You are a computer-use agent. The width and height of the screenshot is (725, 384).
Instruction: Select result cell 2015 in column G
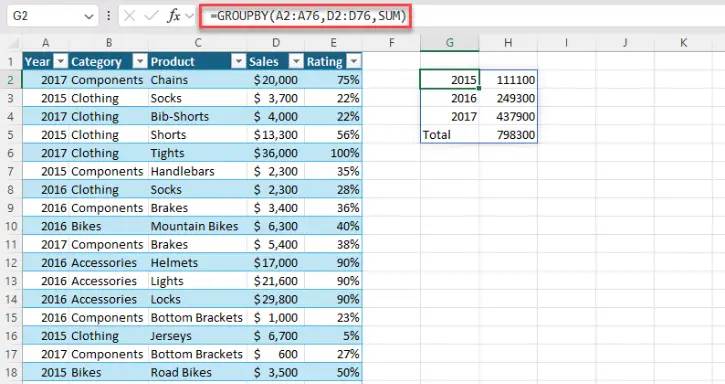point(449,80)
